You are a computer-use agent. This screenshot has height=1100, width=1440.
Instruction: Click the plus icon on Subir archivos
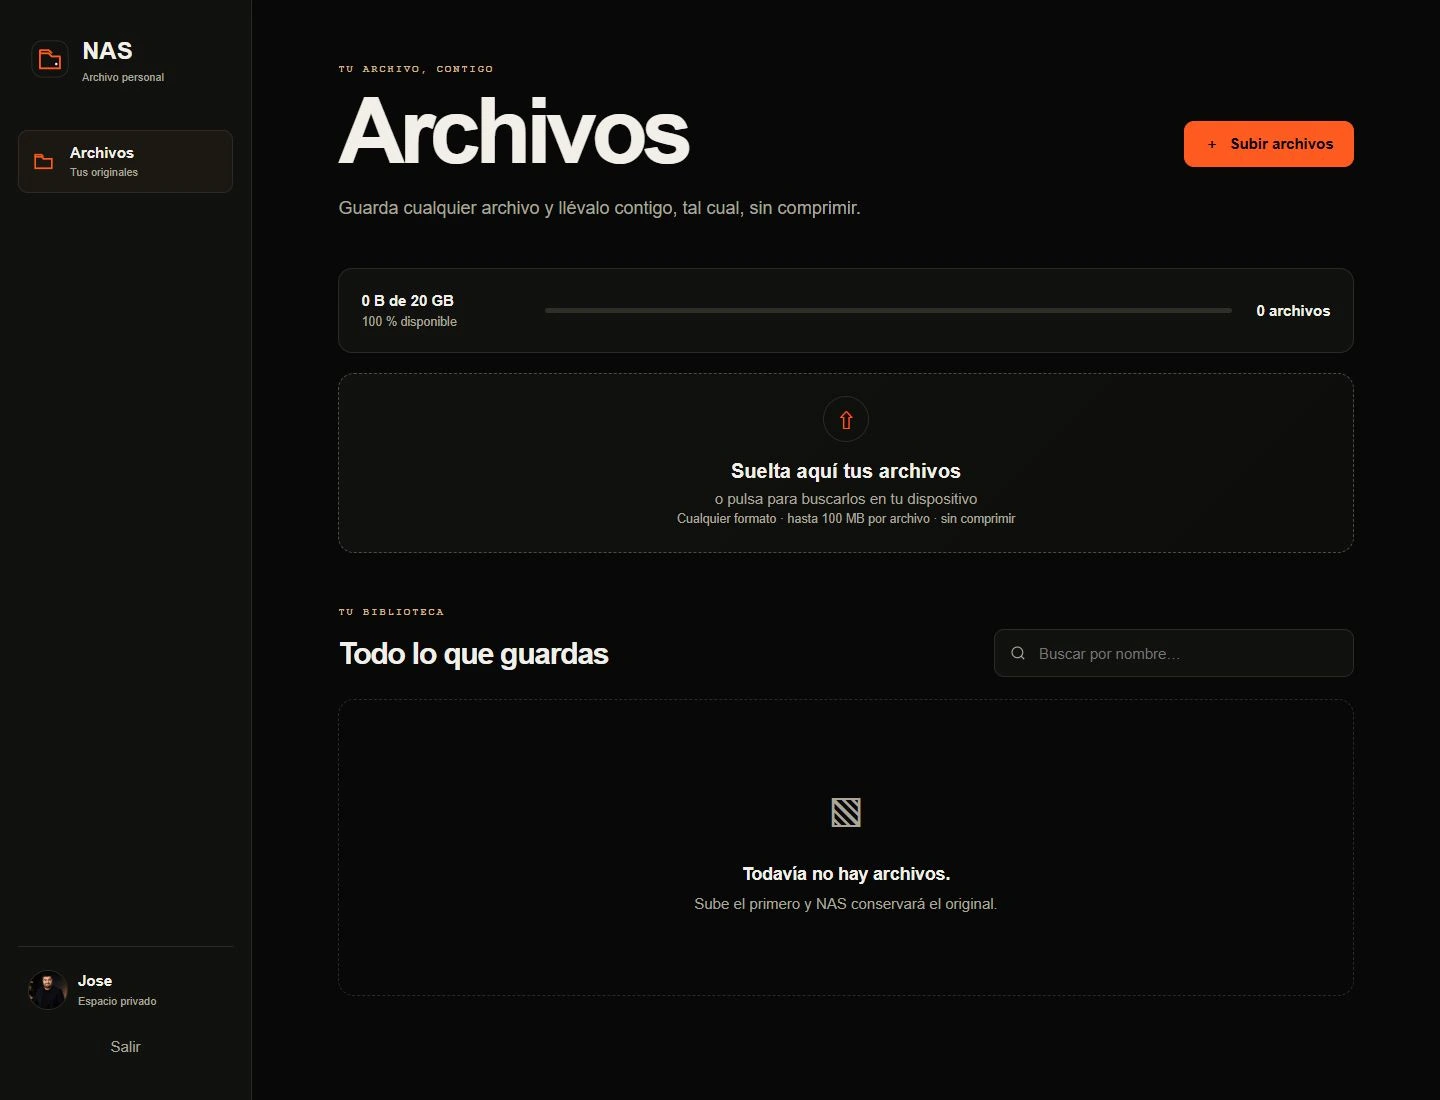click(x=1212, y=144)
